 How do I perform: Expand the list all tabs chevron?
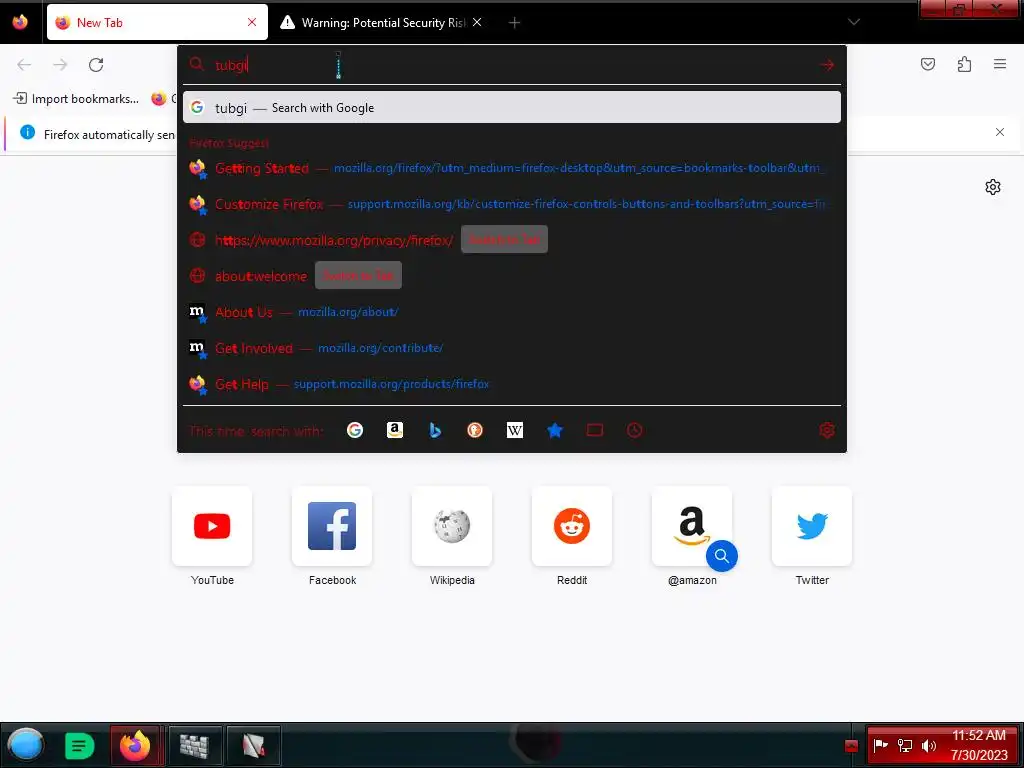[x=854, y=22]
